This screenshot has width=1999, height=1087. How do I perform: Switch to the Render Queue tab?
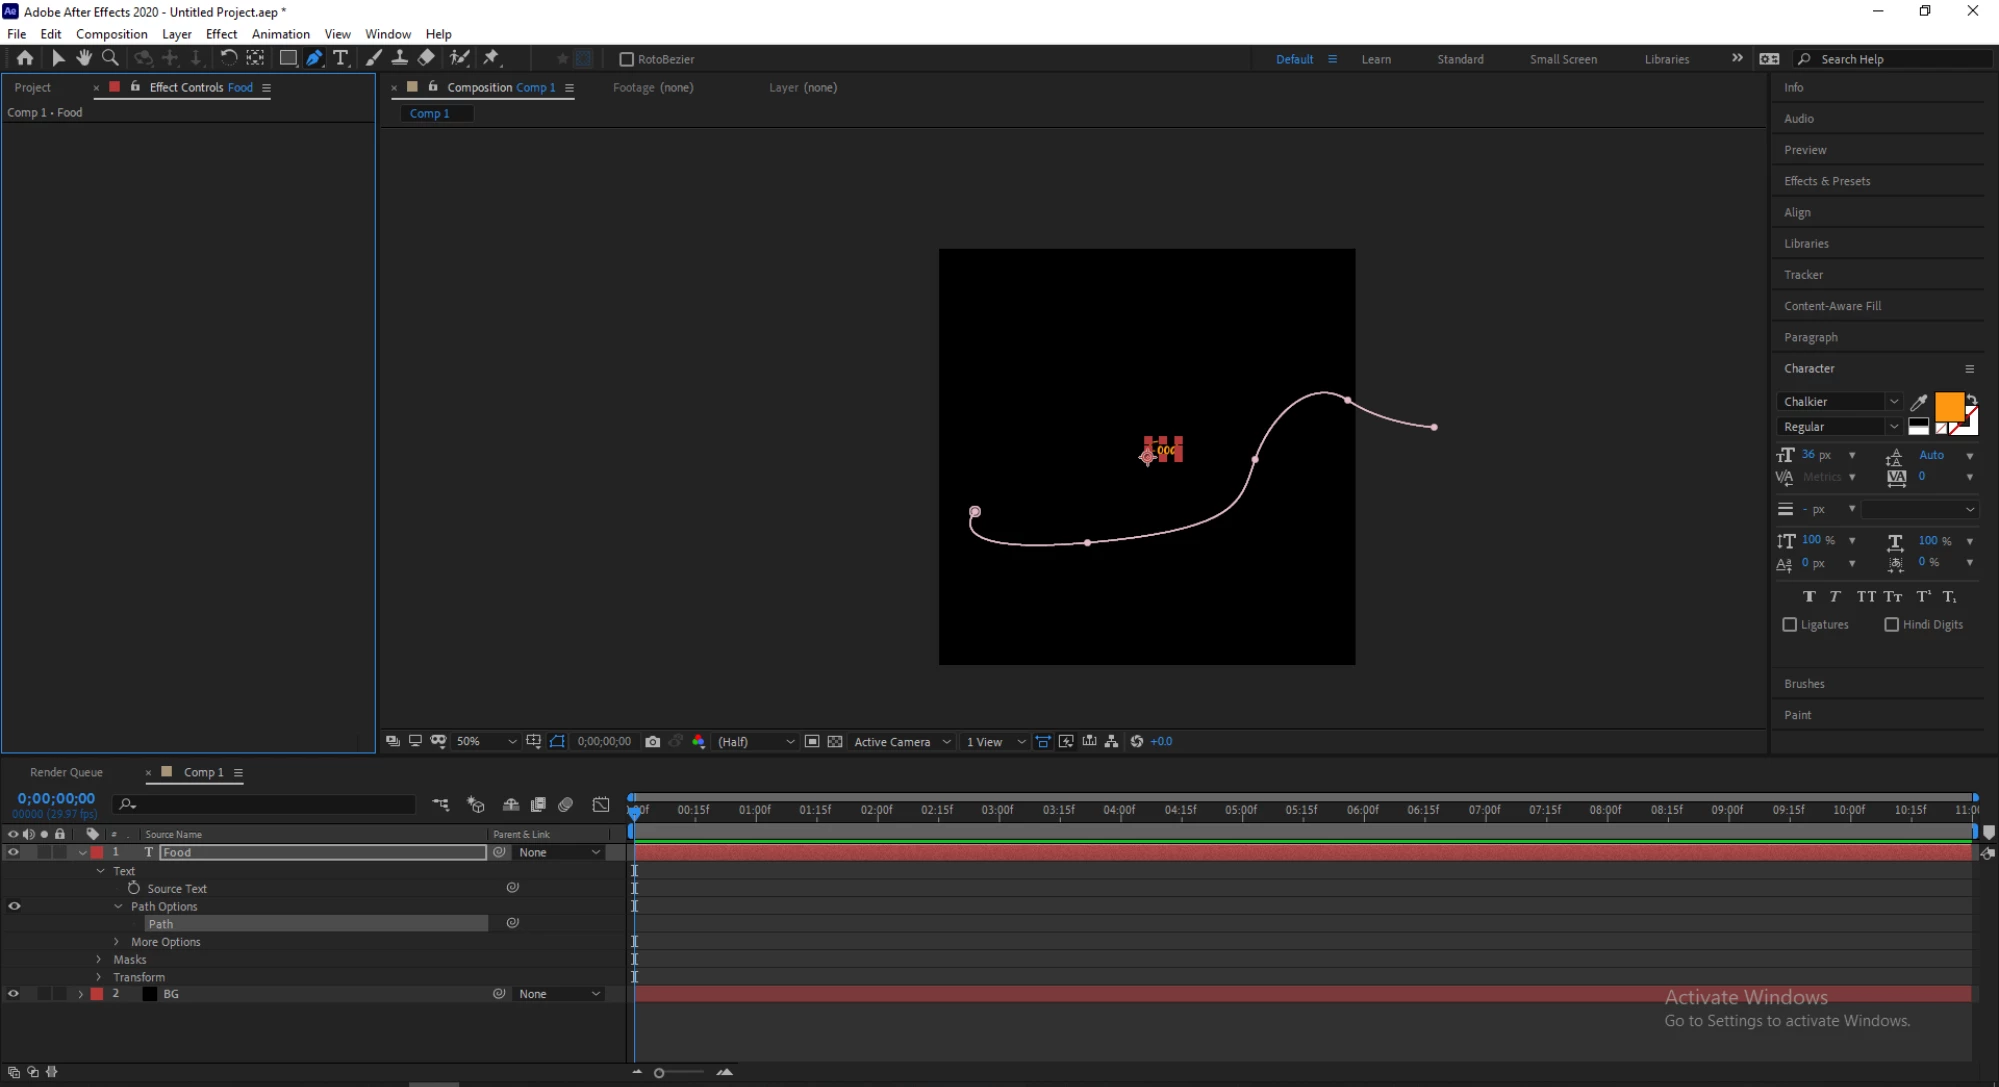click(x=66, y=772)
